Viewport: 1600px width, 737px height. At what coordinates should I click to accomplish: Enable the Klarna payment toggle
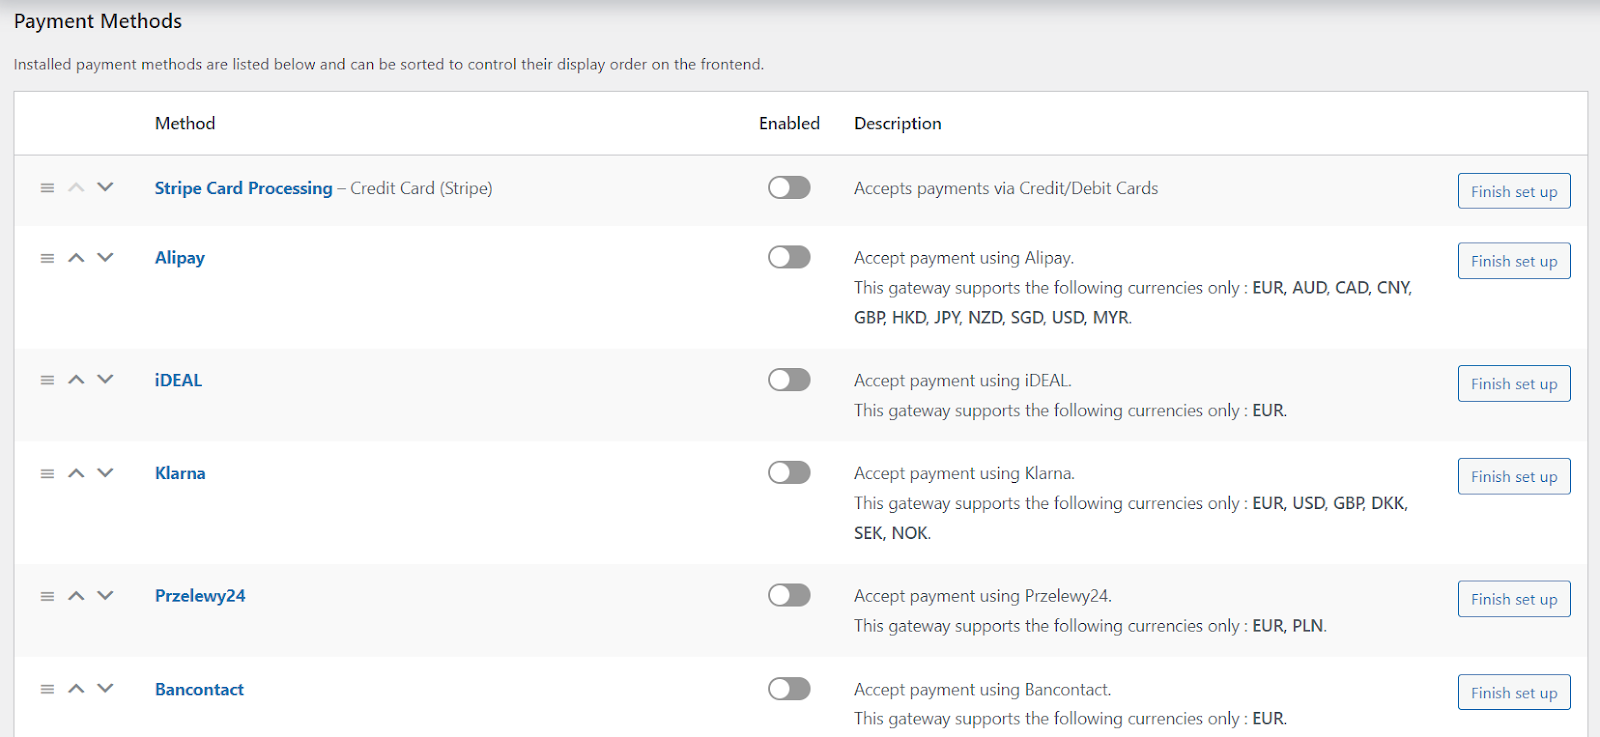789,472
